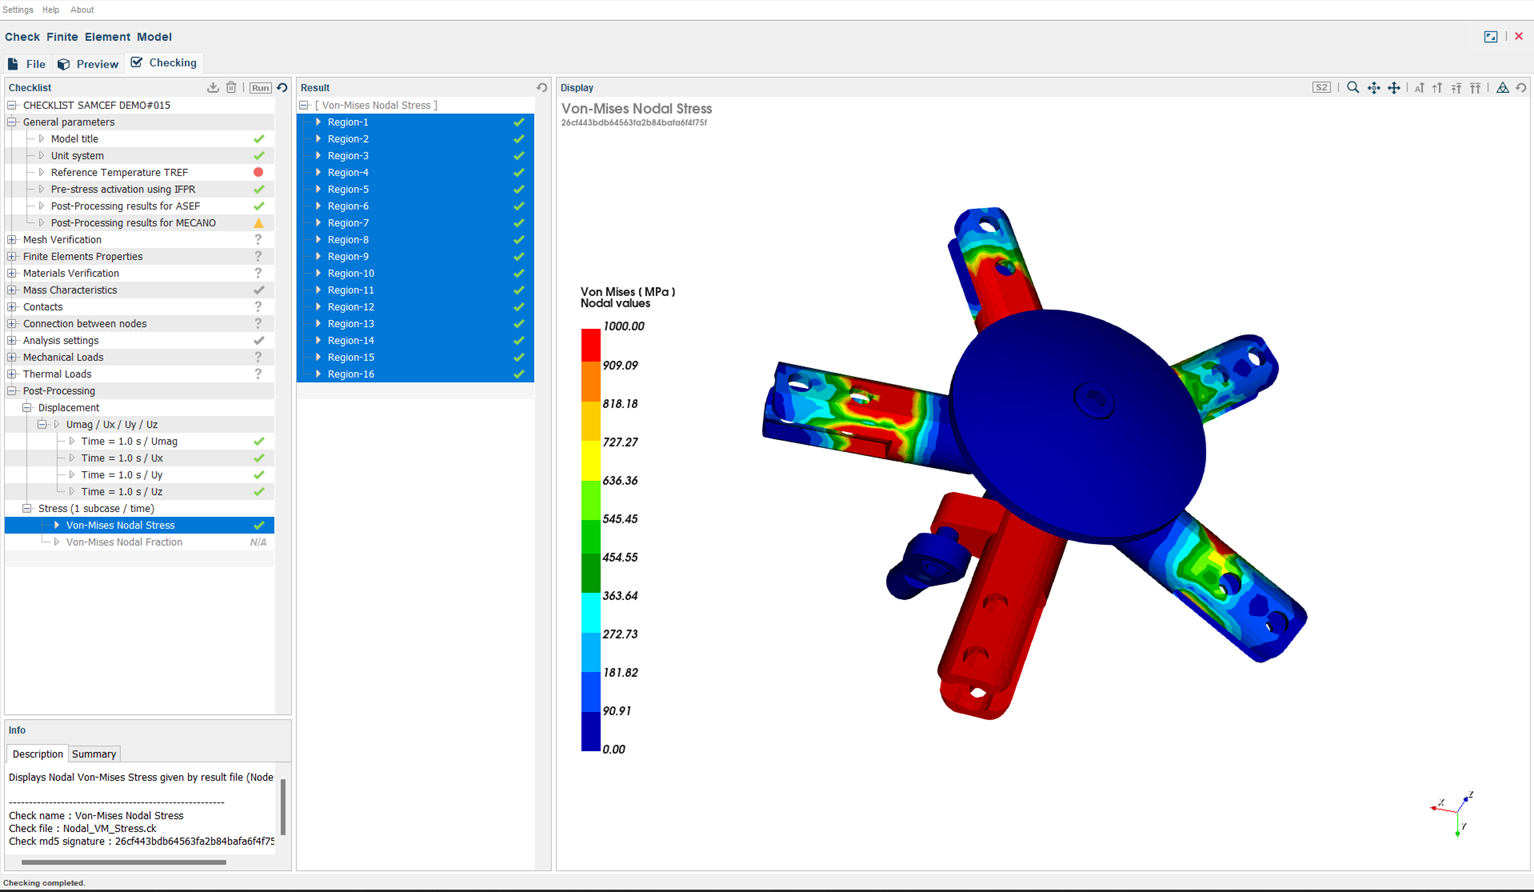Select the plain four-way move arrows icon
Screen dimensions: 1534x892
(x=1394, y=88)
